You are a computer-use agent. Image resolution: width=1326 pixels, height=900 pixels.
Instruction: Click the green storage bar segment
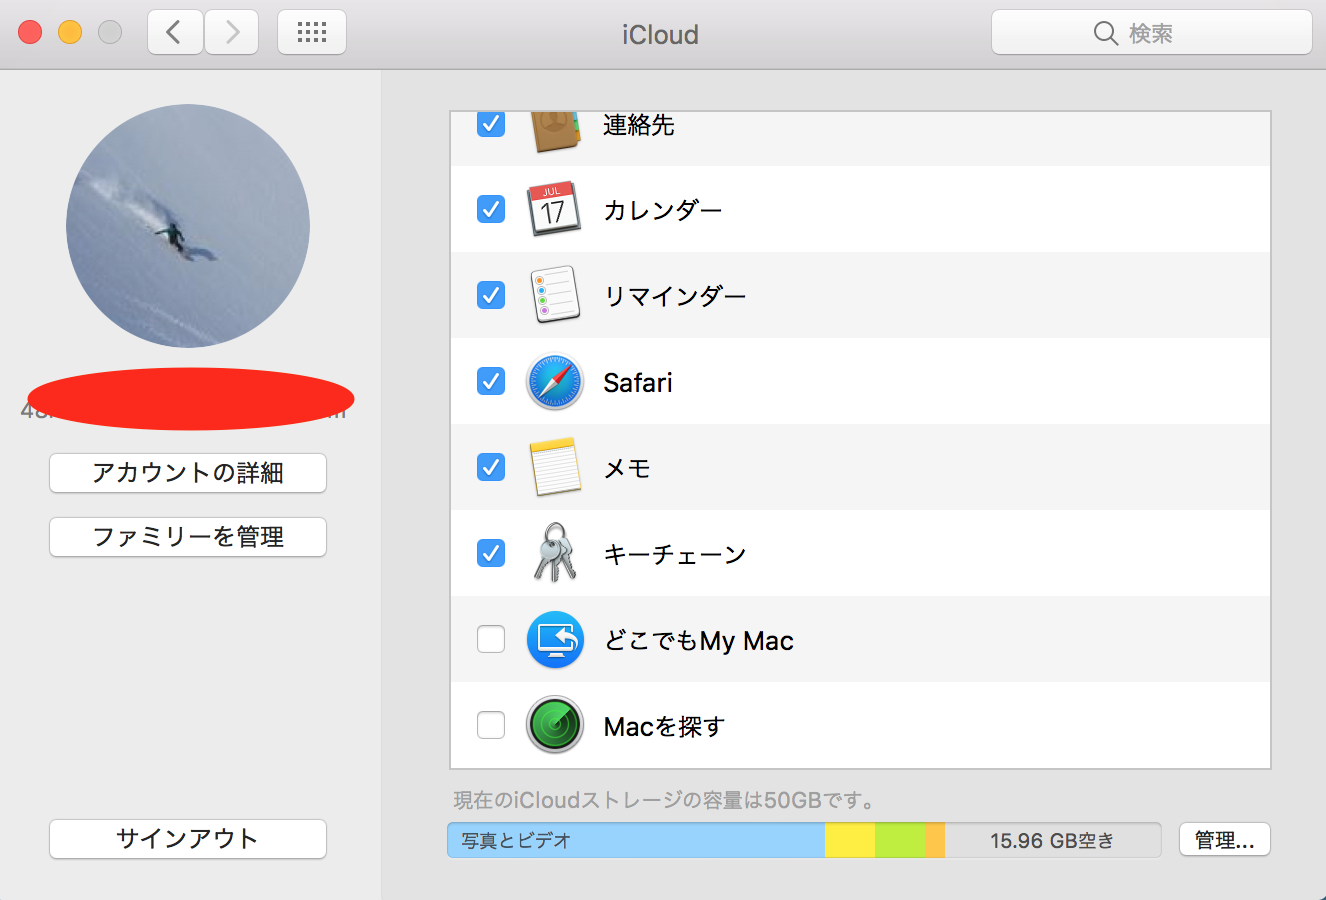point(900,840)
